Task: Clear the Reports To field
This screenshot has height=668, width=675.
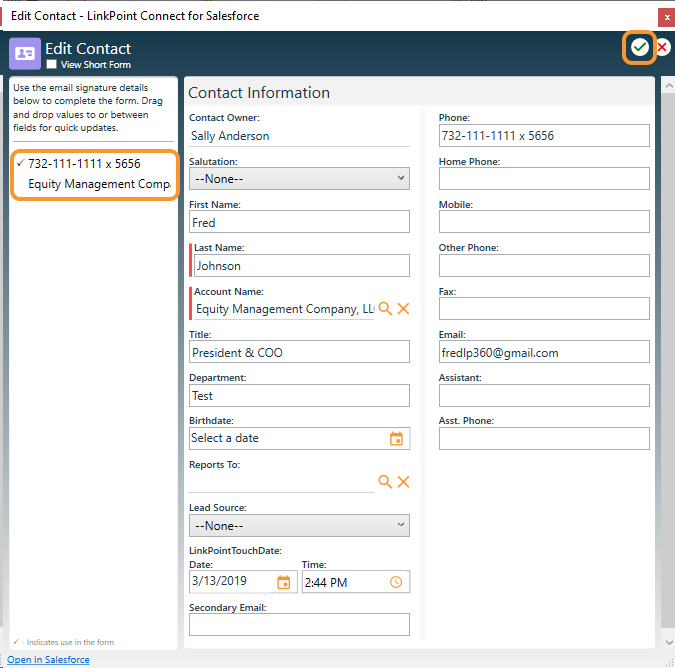Action: click(x=403, y=482)
